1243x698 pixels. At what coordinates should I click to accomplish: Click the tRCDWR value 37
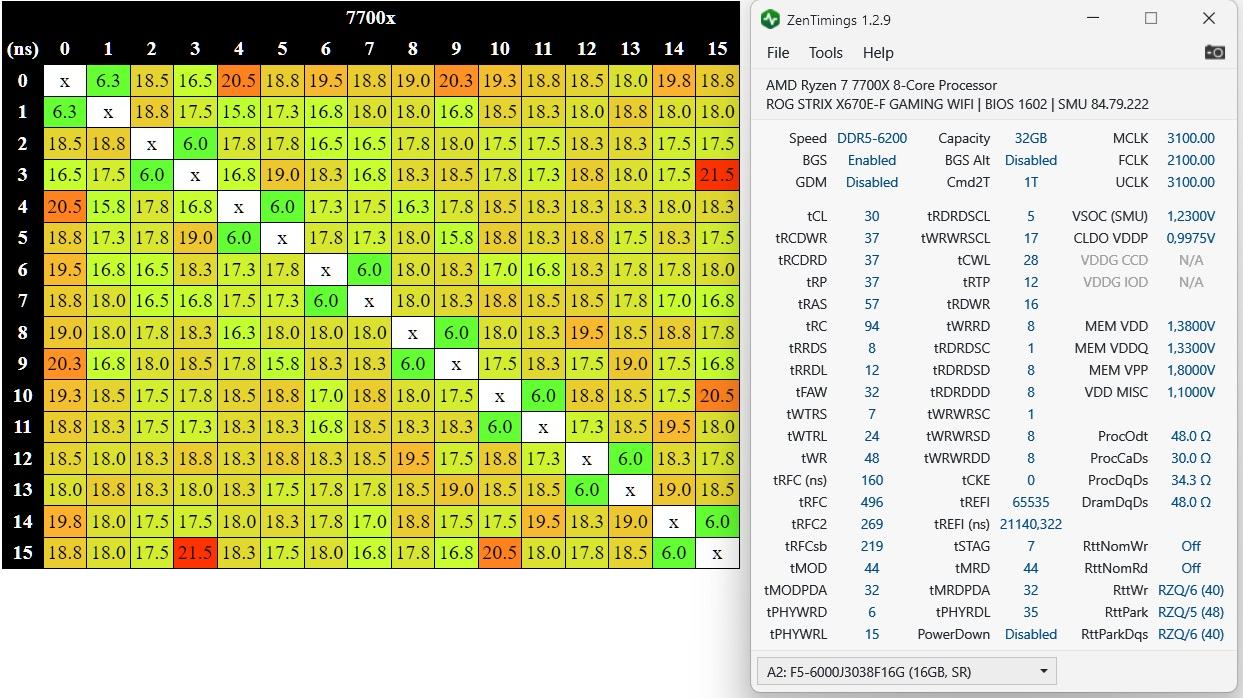click(x=872, y=238)
